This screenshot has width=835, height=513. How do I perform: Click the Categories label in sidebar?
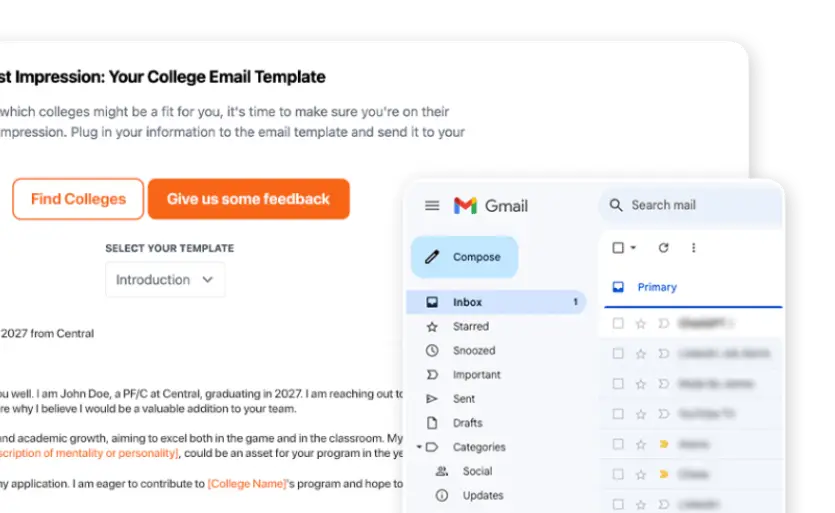[479, 447]
